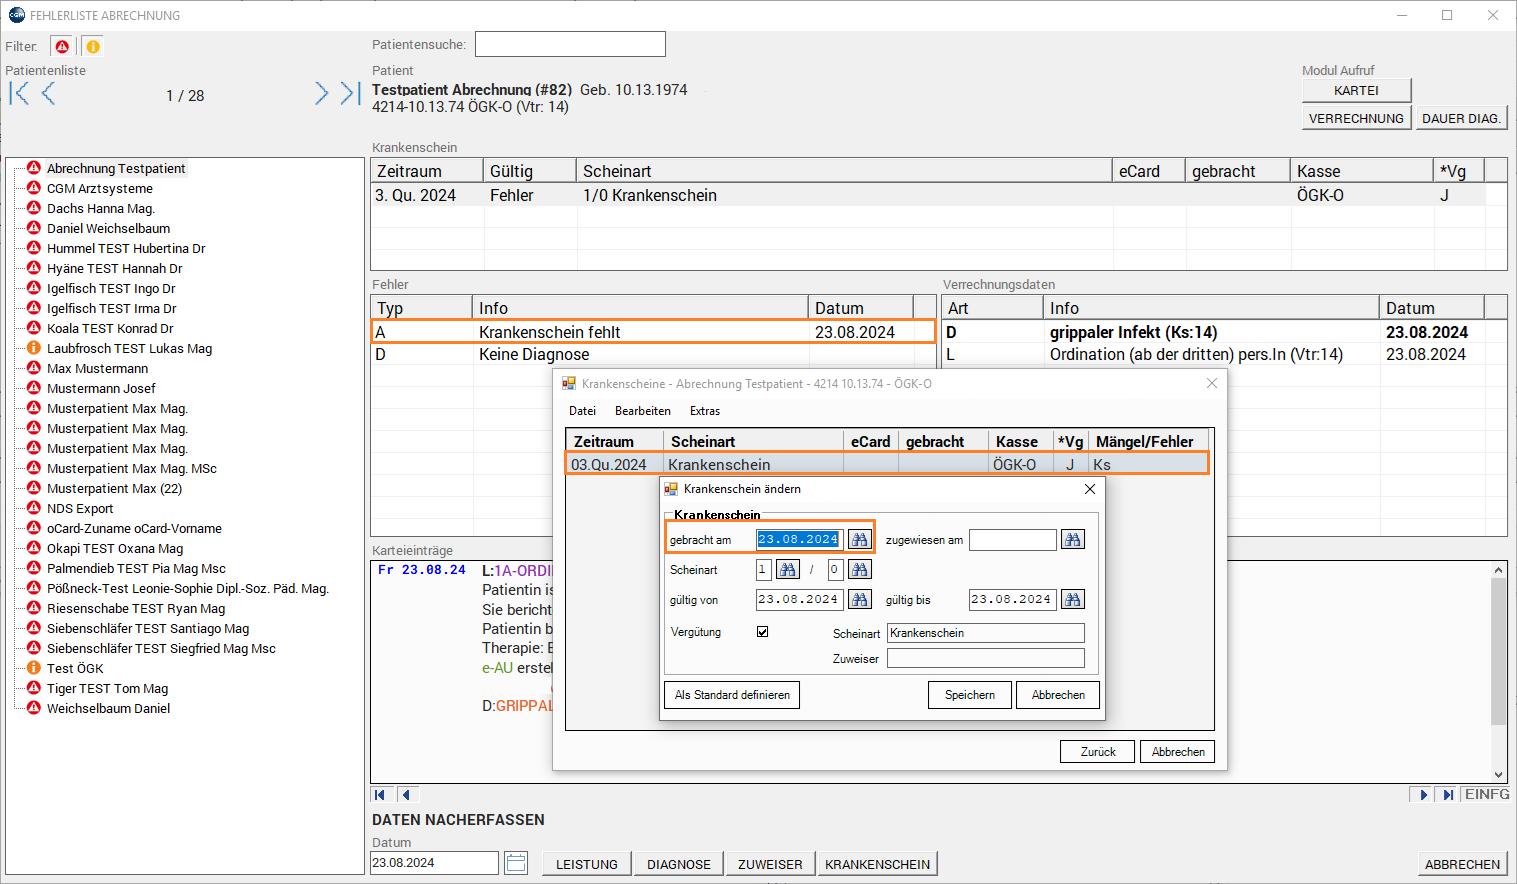The height and width of the screenshot is (884, 1517).
Task: Open the Extras menu
Action: [x=705, y=411]
